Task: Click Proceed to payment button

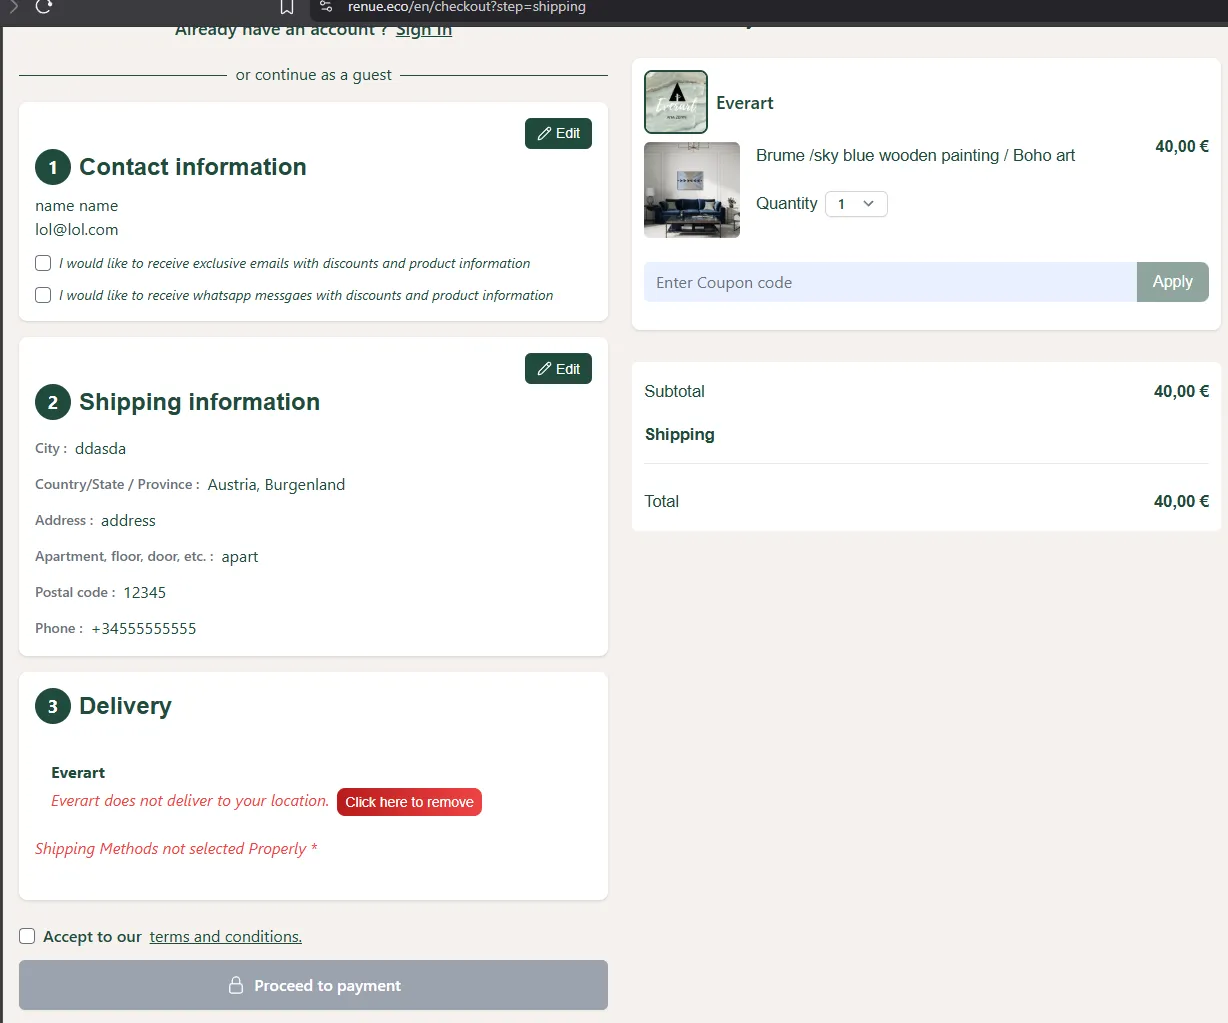Action: point(313,985)
